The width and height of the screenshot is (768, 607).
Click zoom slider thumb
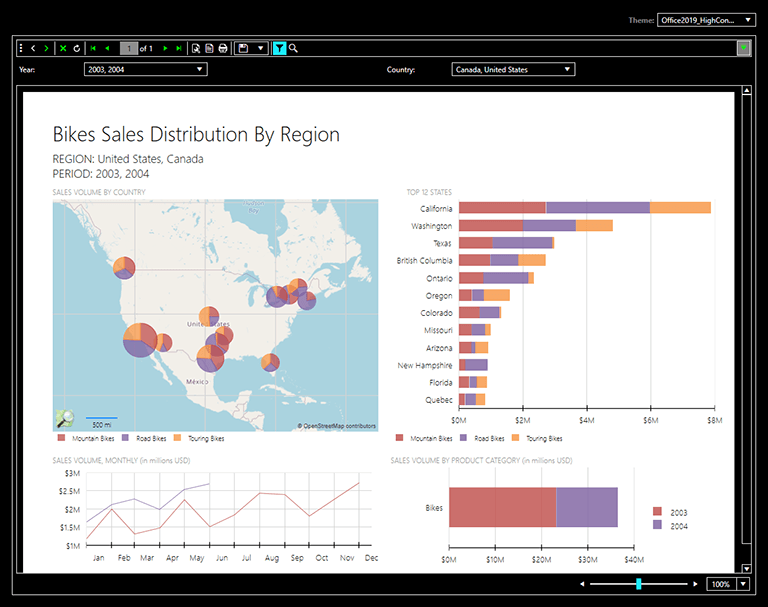click(x=638, y=584)
